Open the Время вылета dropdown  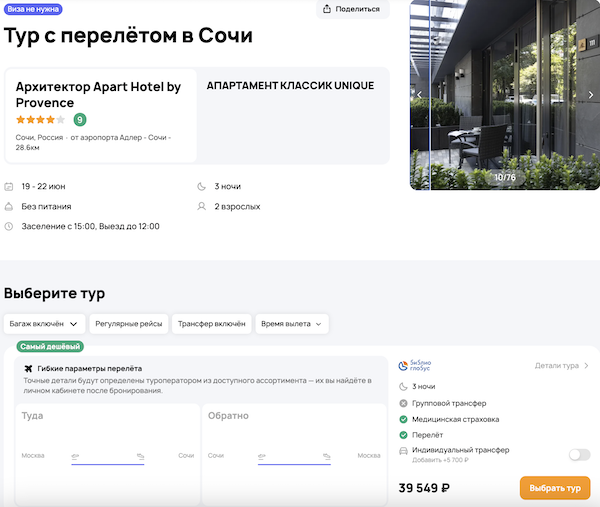291,324
